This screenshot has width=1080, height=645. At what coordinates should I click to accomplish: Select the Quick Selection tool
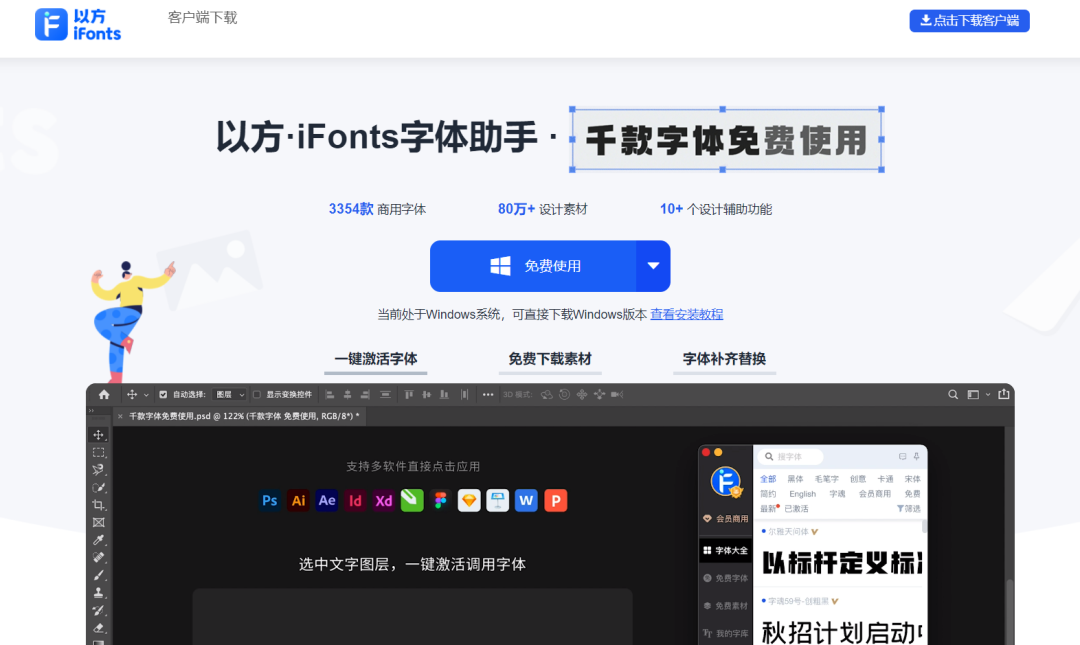coord(98,487)
